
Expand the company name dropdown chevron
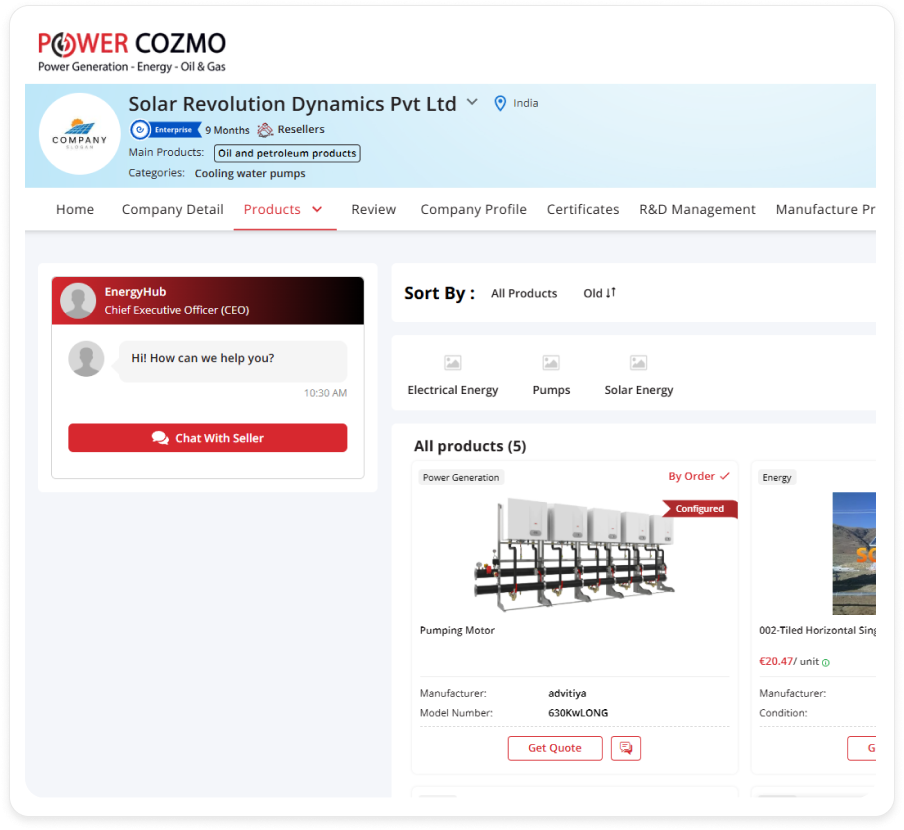[x=472, y=103]
